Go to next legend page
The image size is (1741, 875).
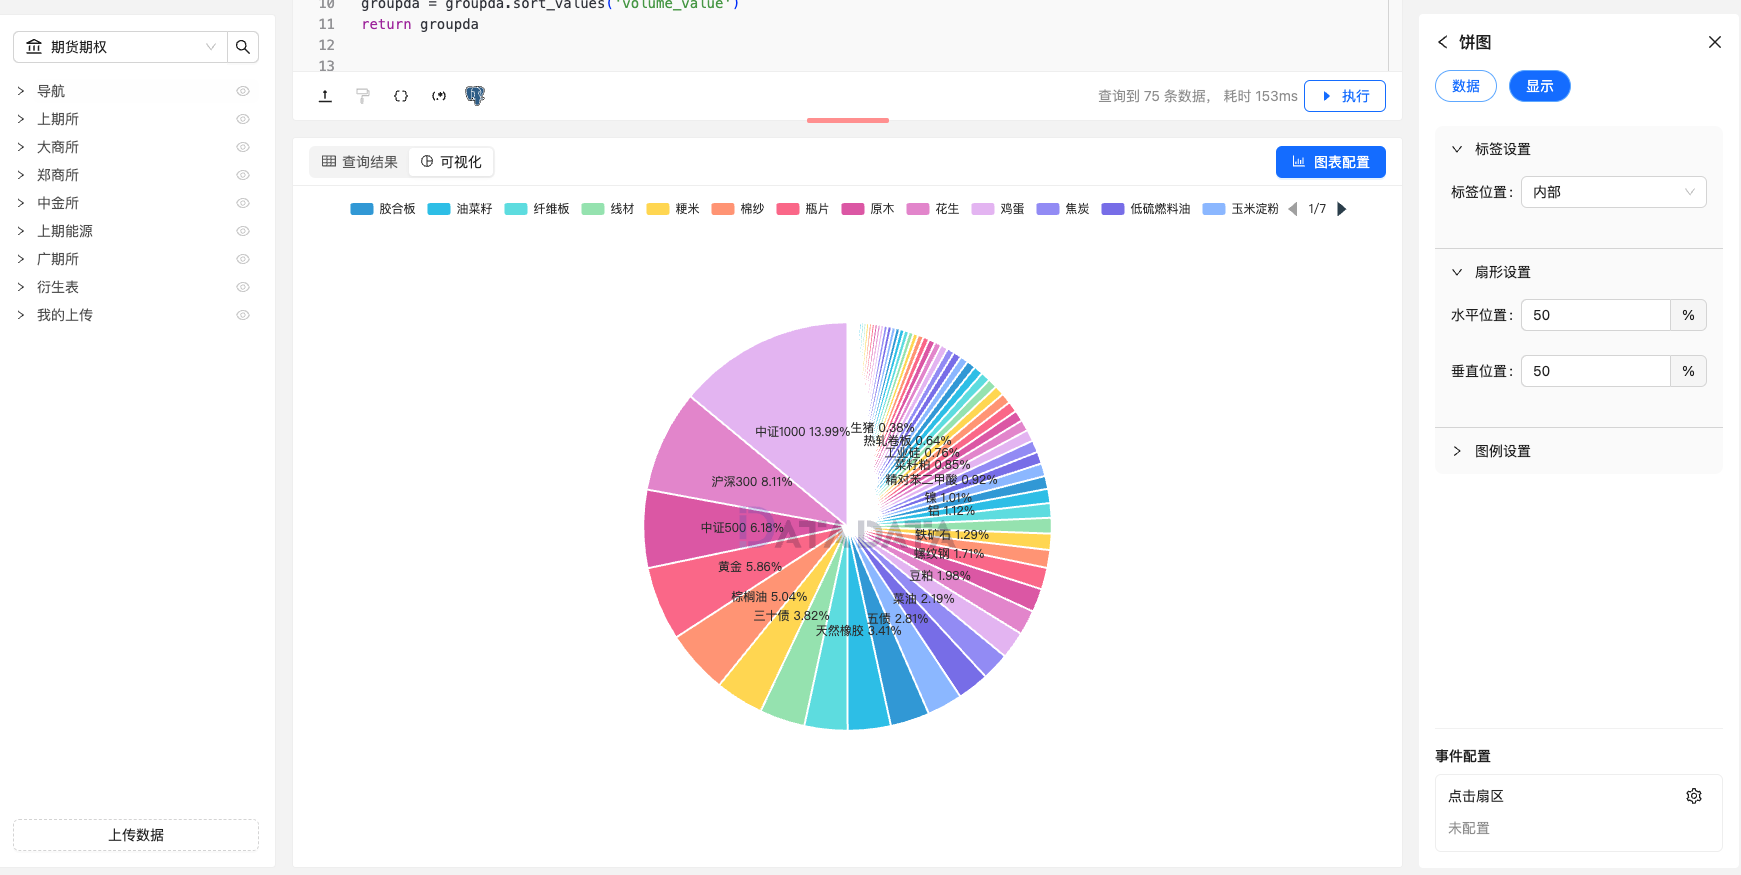(1342, 209)
